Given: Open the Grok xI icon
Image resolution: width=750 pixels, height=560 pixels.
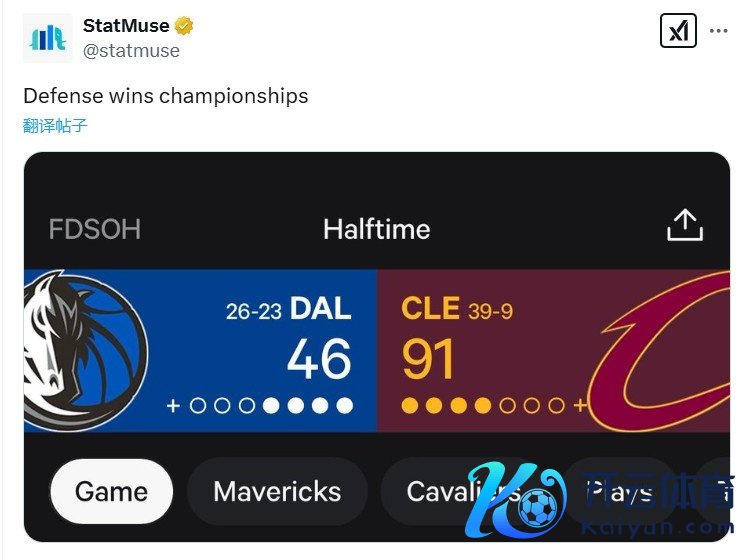Looking at the screenshot, I should pos(678,31).
